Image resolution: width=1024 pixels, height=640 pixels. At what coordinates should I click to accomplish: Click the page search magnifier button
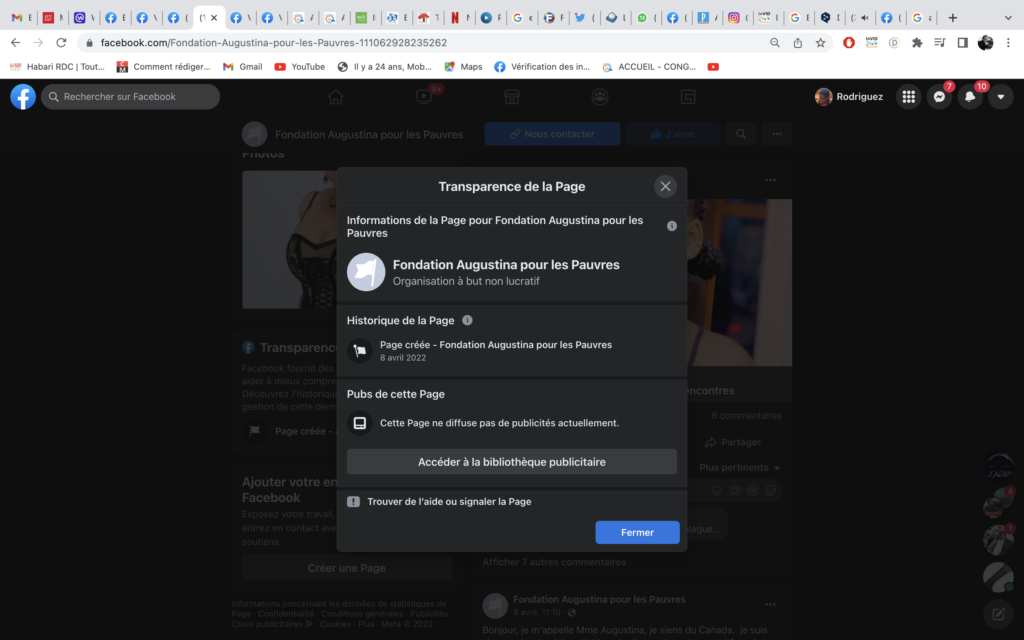(x=741, y=134)
